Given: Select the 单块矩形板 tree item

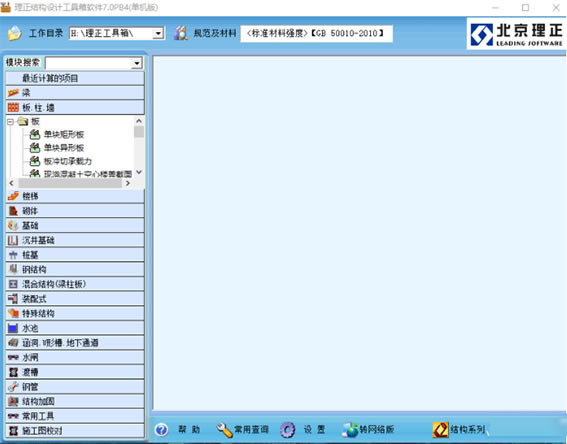Looking at the screenshot, I should click(x=64, y=135).
